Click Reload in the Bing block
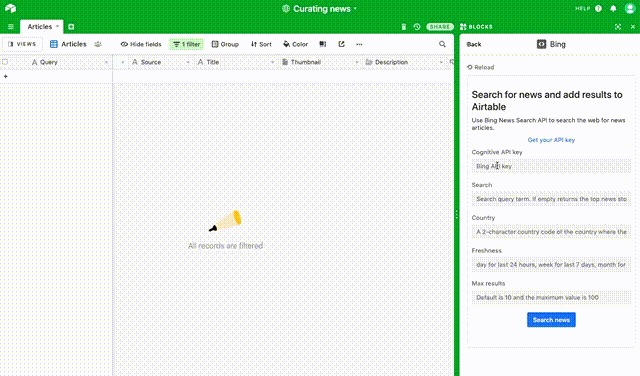 click(481, 67)
